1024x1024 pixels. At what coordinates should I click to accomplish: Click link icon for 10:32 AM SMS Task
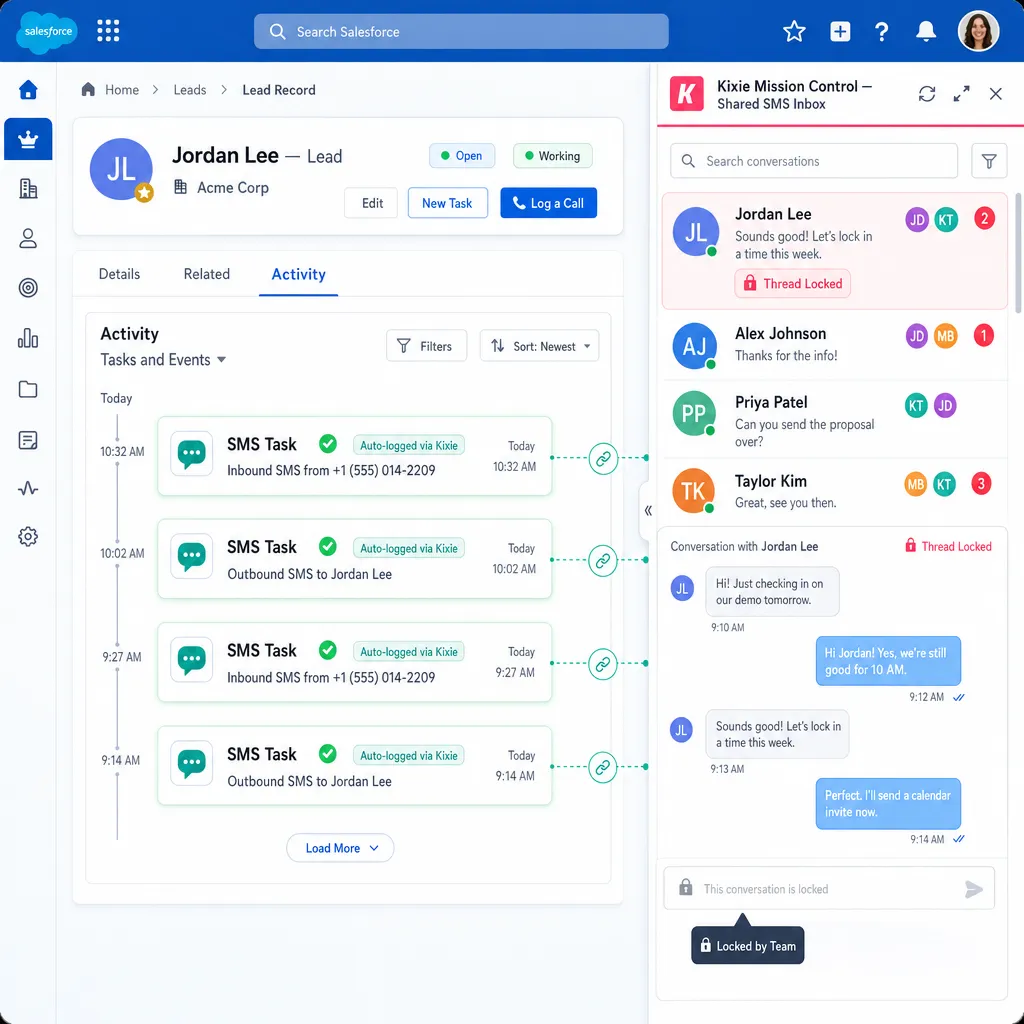(603, 458)
